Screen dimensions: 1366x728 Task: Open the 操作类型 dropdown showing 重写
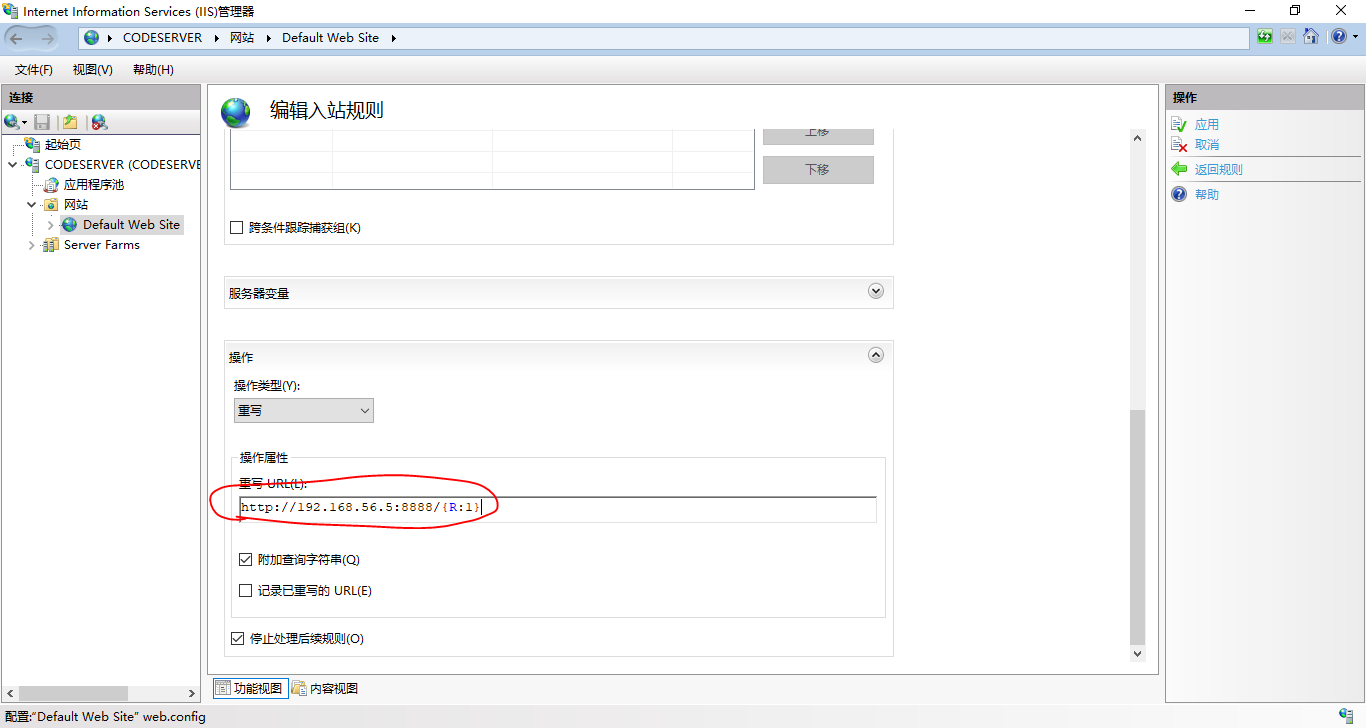pos(303,411)
